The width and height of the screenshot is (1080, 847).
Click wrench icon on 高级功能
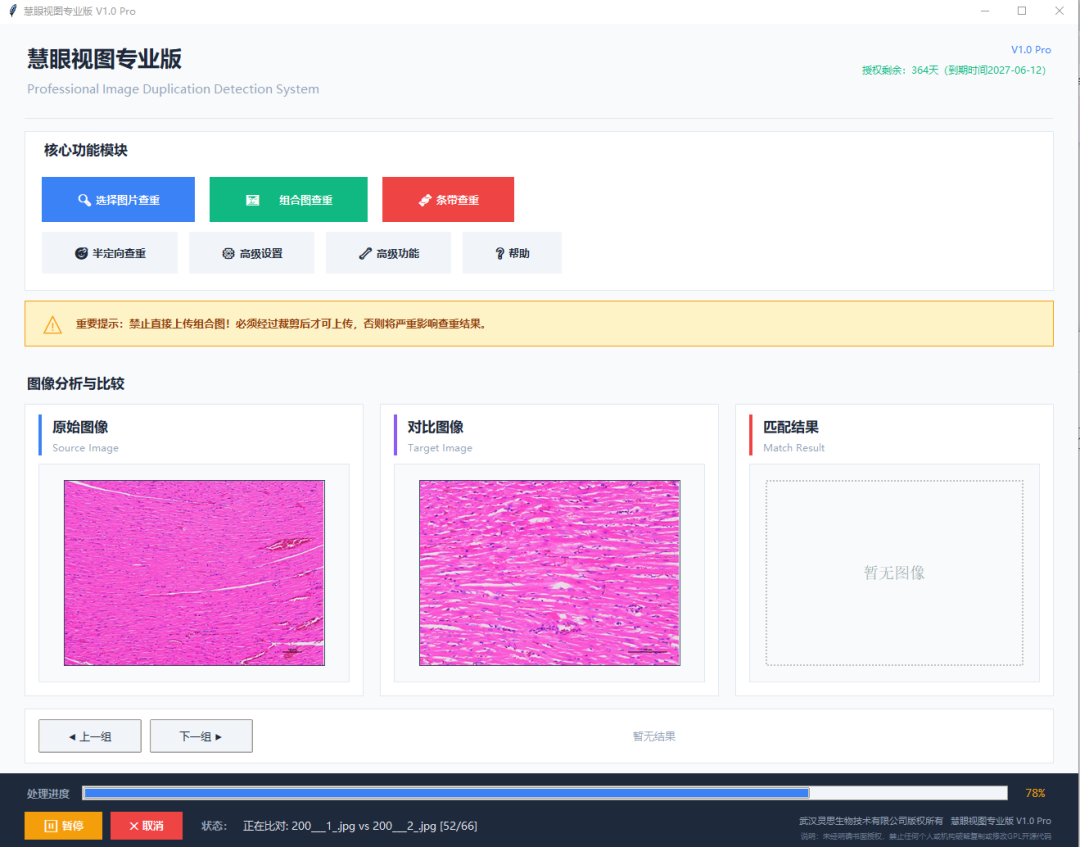(365, 253)
